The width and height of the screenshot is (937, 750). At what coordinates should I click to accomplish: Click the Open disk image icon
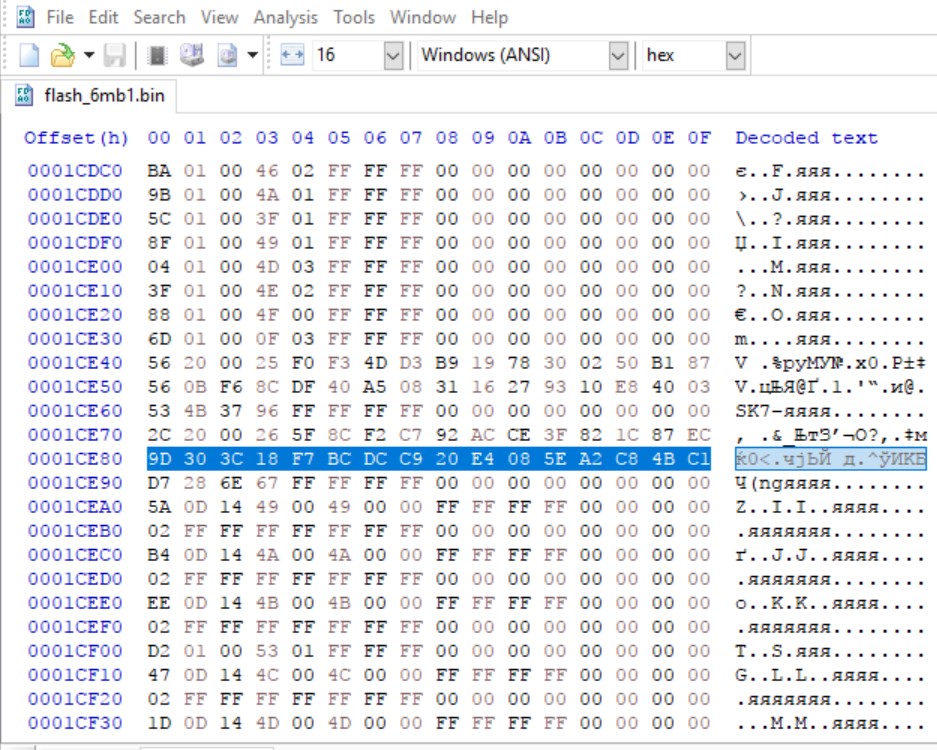click(x=227, y=55)
